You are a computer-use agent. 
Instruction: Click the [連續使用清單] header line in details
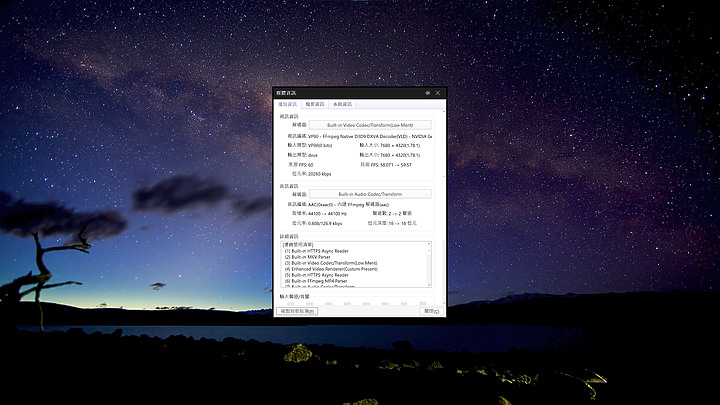click(x=302, y=245)
